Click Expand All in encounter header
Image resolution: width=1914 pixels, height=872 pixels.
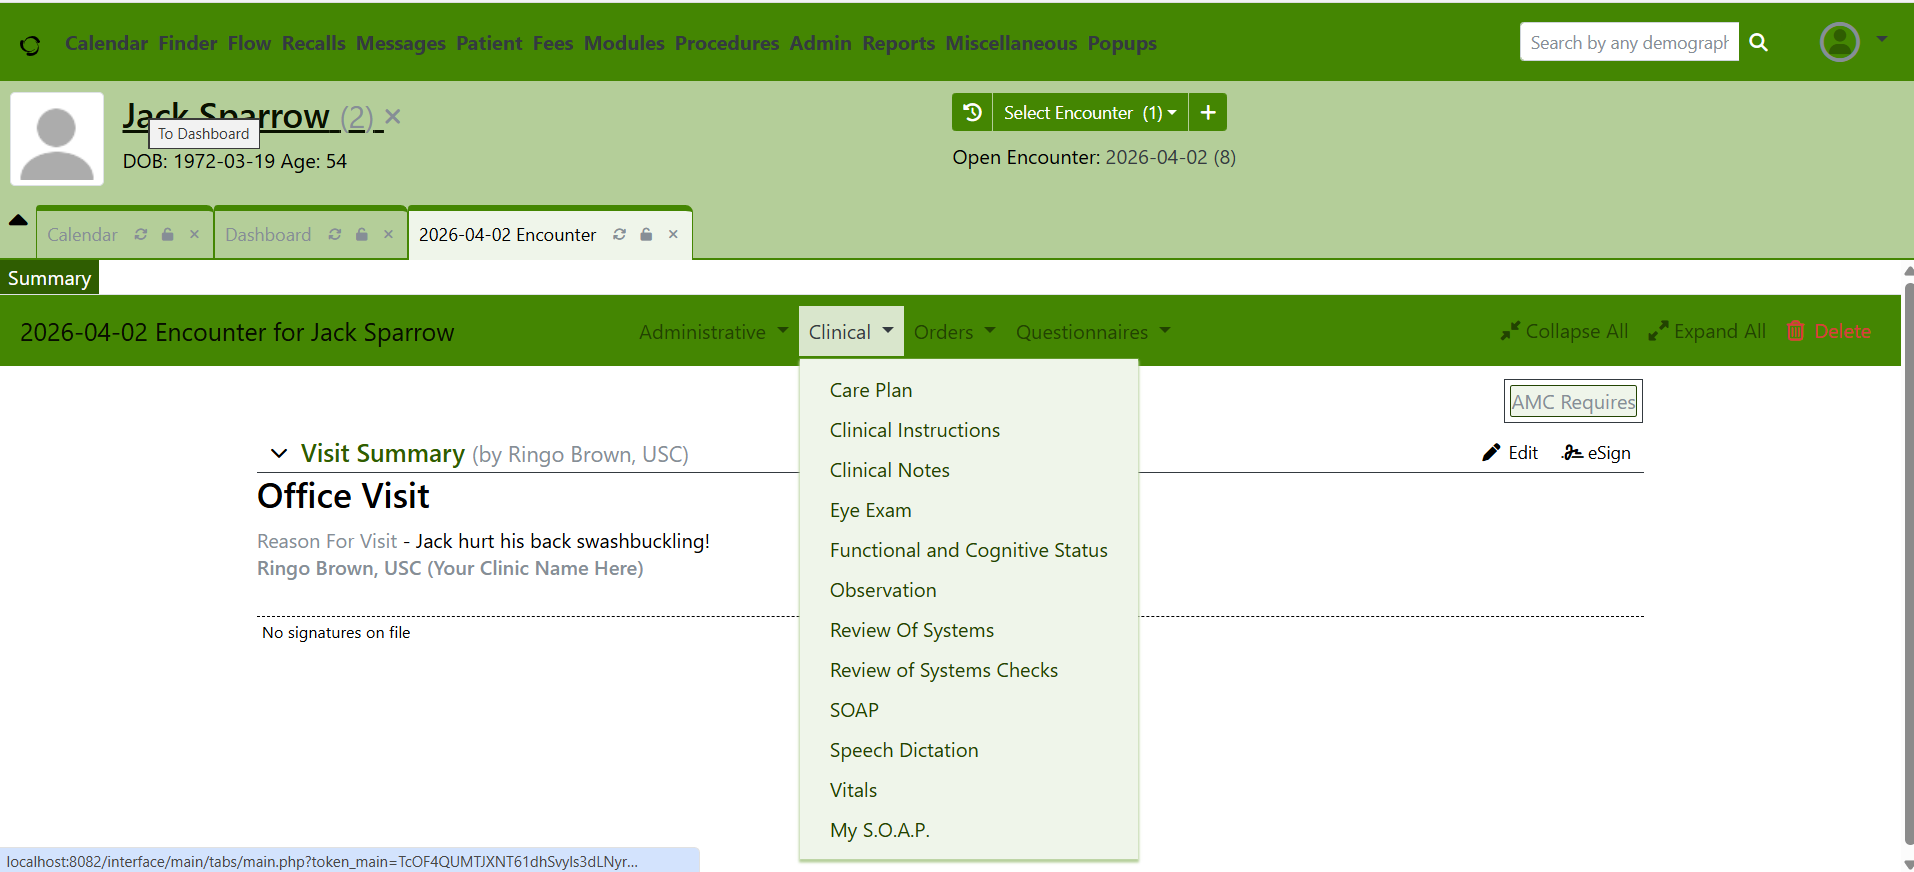point(1707,331)
